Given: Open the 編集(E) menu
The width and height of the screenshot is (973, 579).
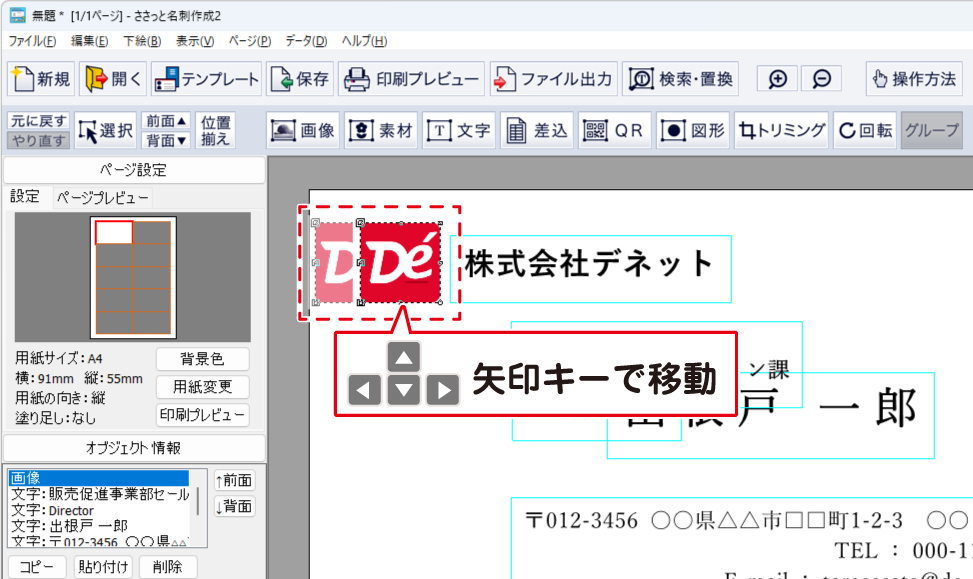Looking at the screenshot, I should coord(89,41).
